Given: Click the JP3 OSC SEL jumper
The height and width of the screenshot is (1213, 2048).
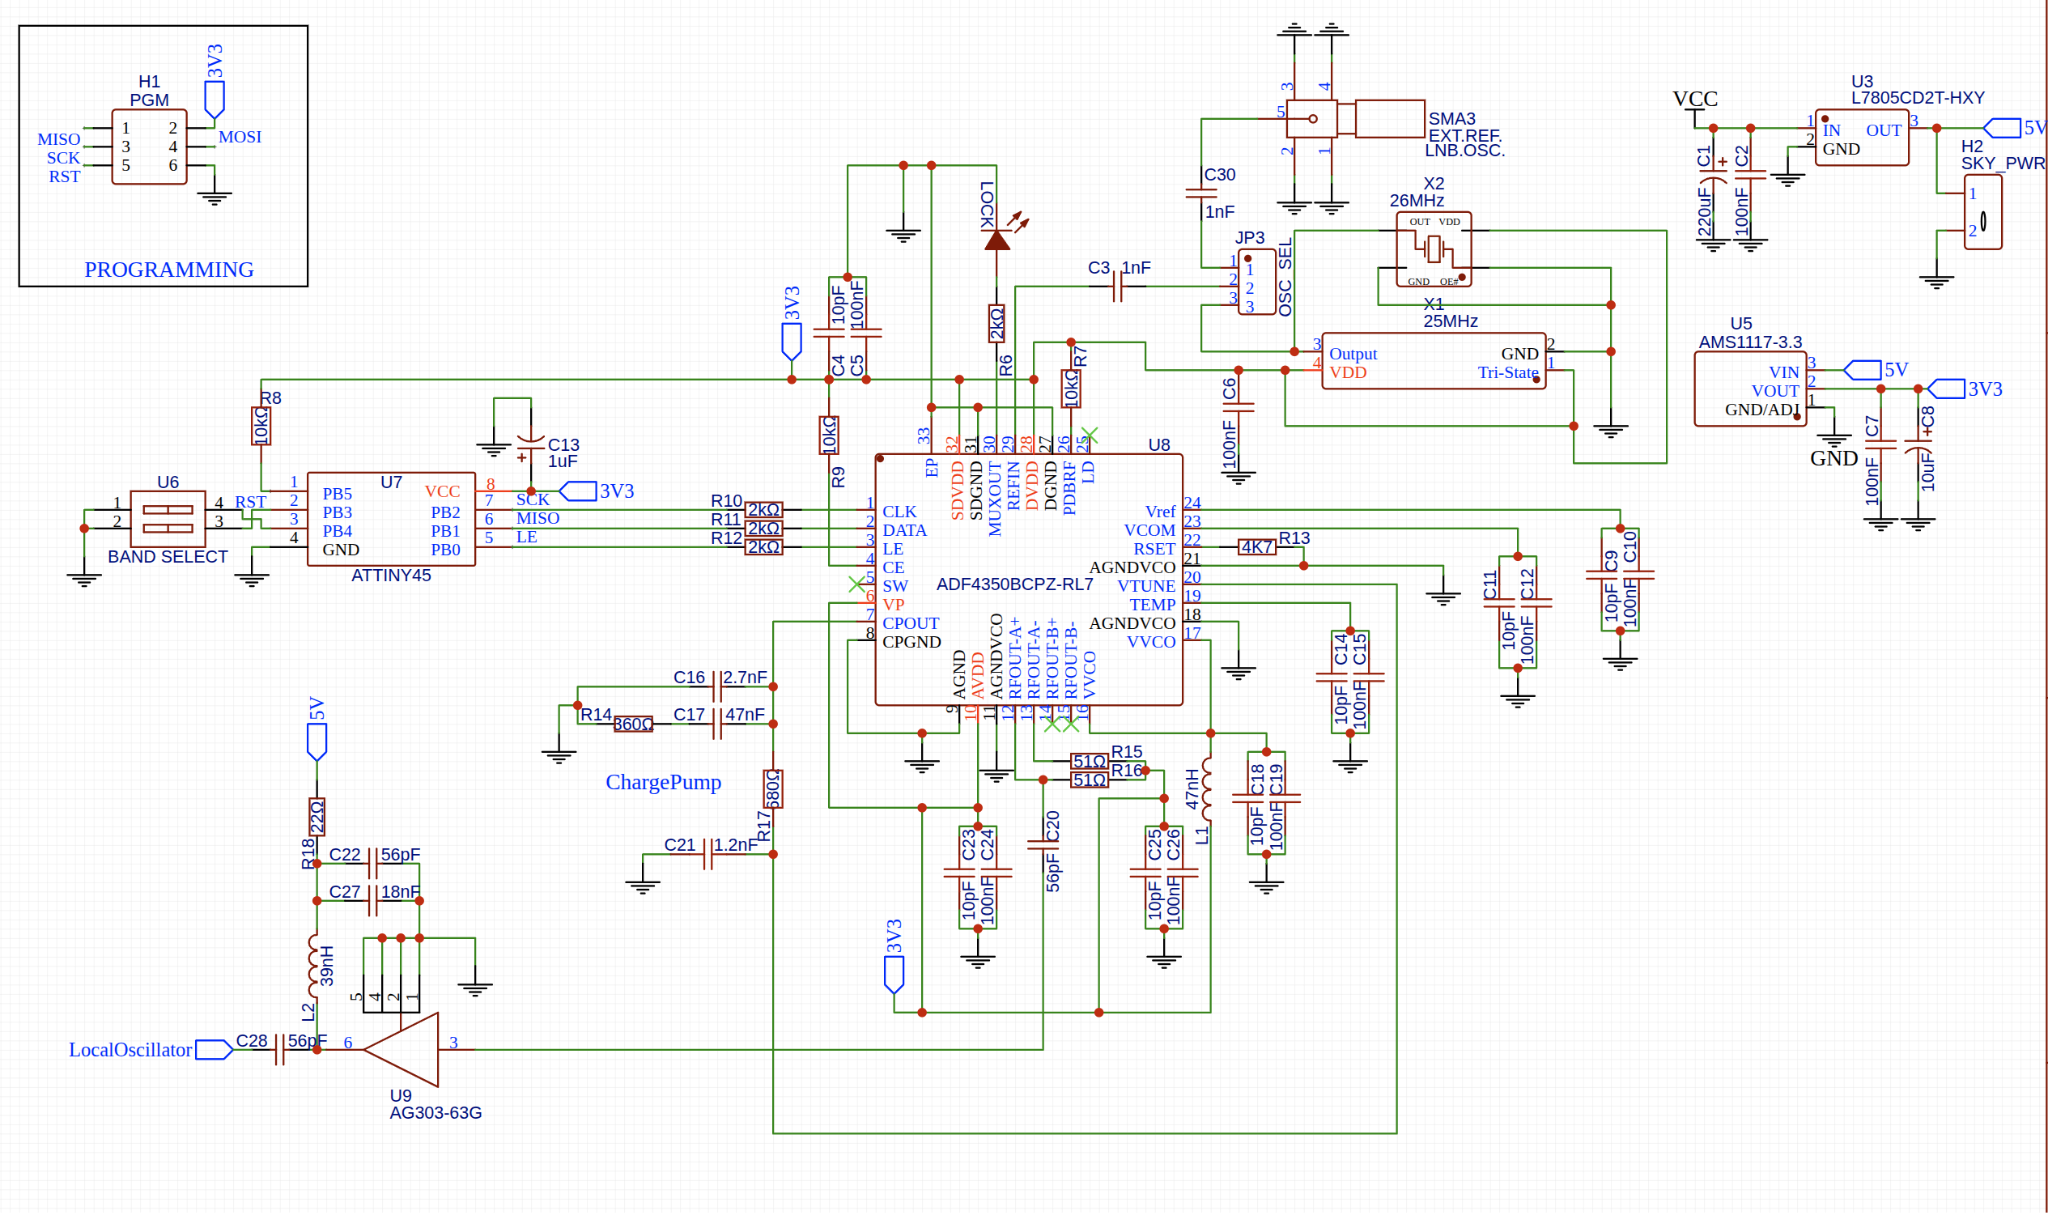Looking at the screenshot, I should click(1256, 283).
